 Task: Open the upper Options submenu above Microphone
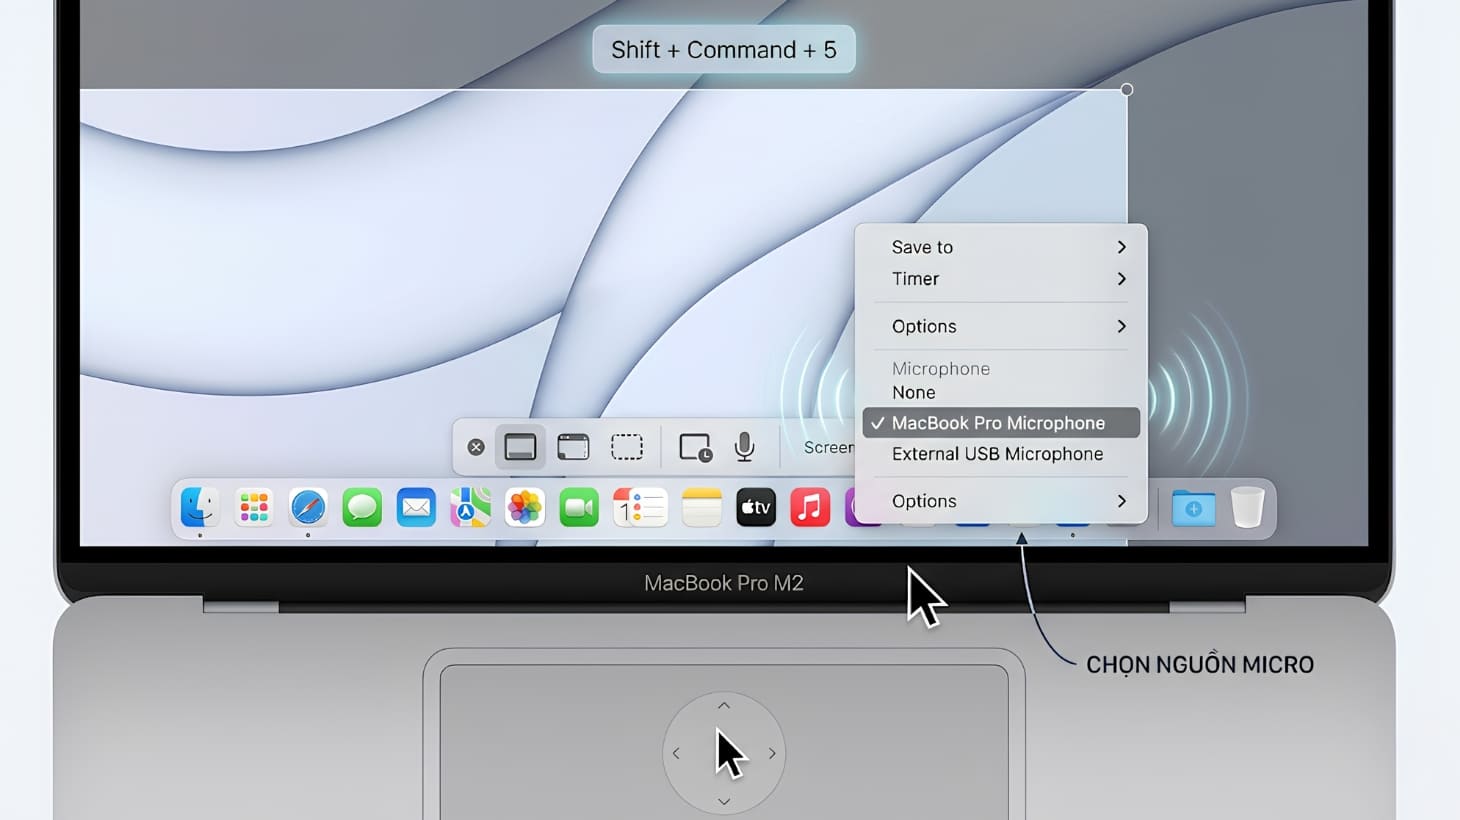(x=1001, y=326)
